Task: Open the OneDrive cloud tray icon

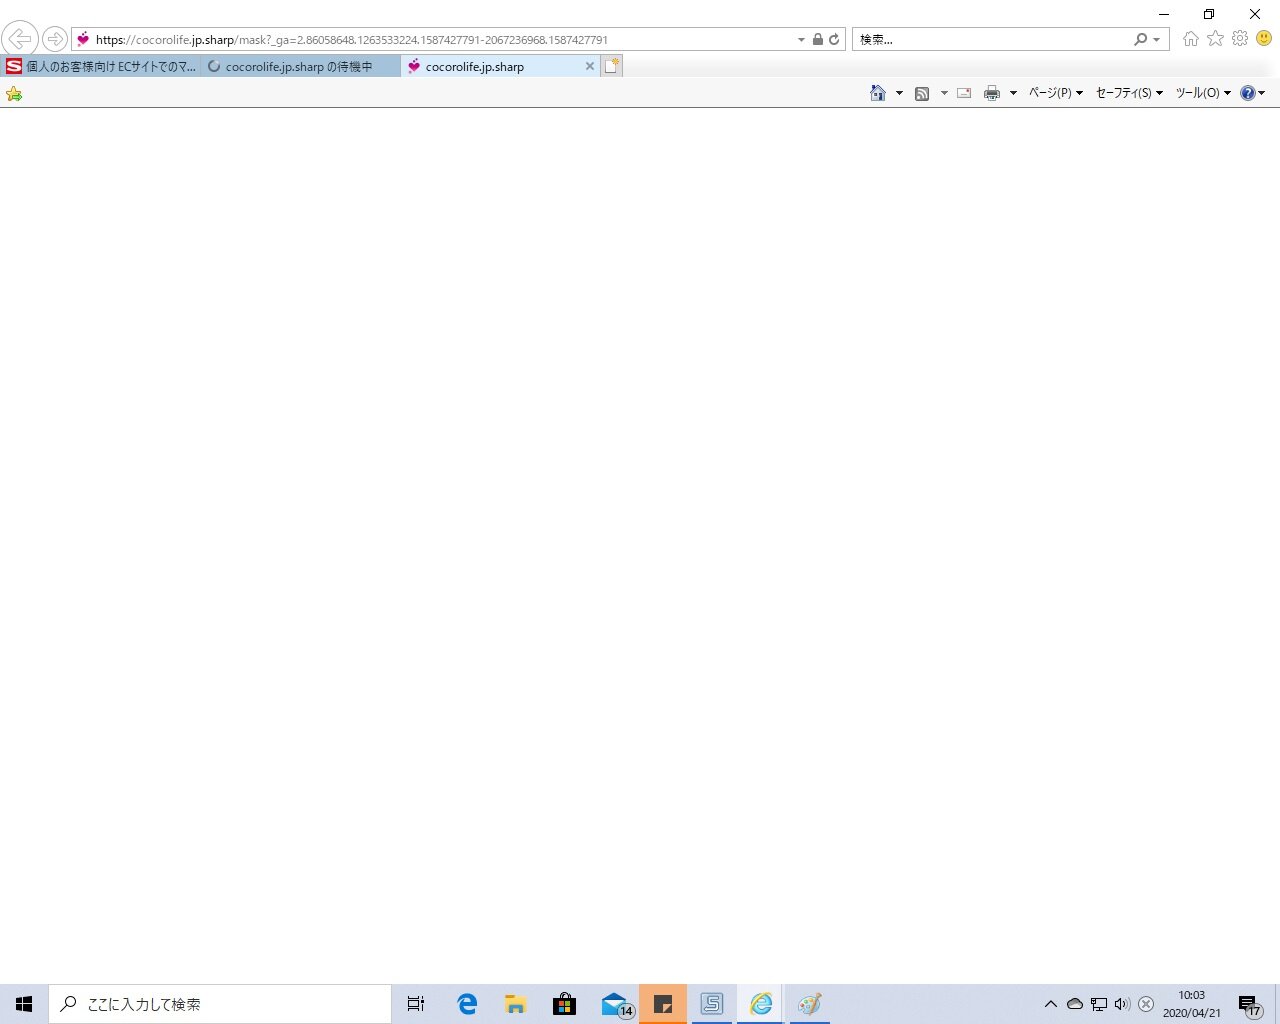Action: (x=1075, y=1004)
